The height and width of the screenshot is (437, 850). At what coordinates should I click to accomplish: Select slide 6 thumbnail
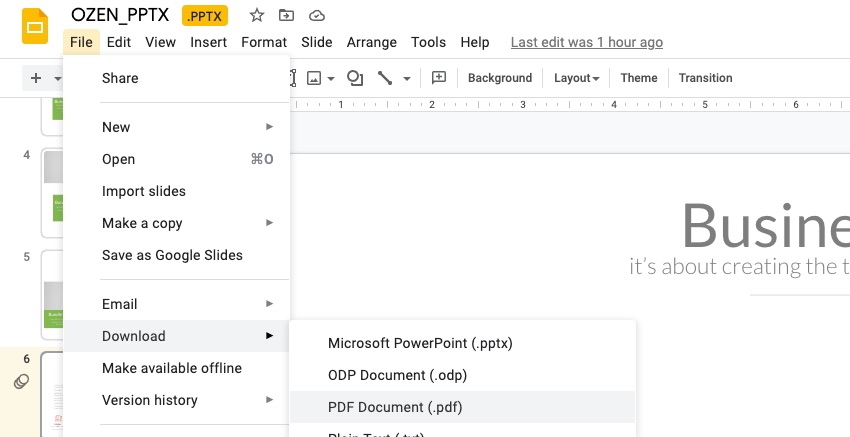52,394
